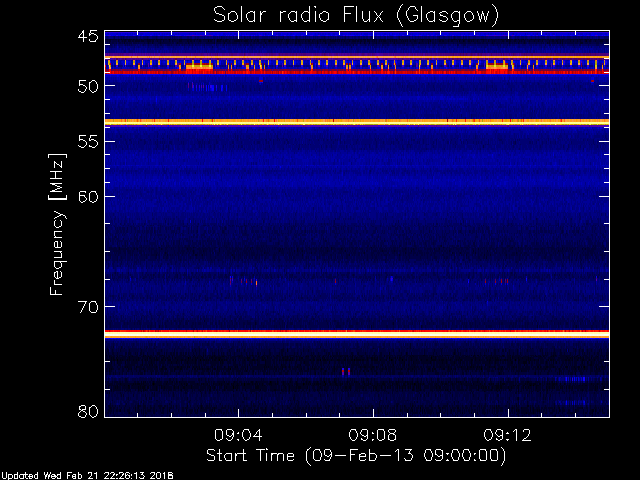The height and width of the screenshot is (480, 640).
Task: Click the 09:04 time tick label
Action: click(238, 435)
